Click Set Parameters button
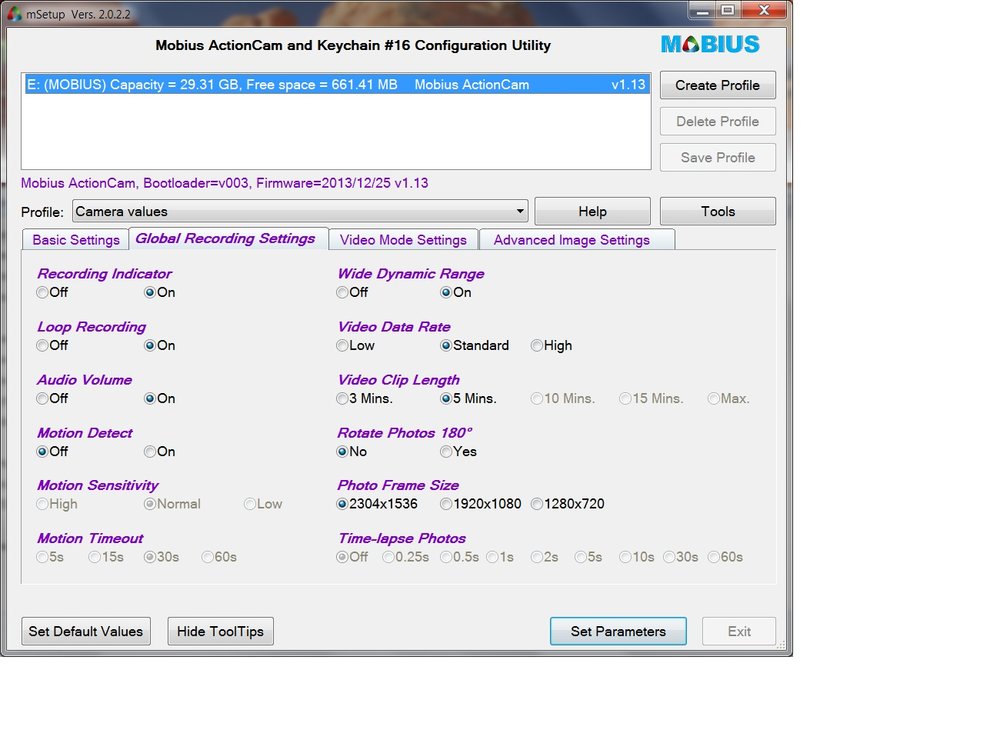Screen dimensions: 1000x740 [x=618, y=631]
